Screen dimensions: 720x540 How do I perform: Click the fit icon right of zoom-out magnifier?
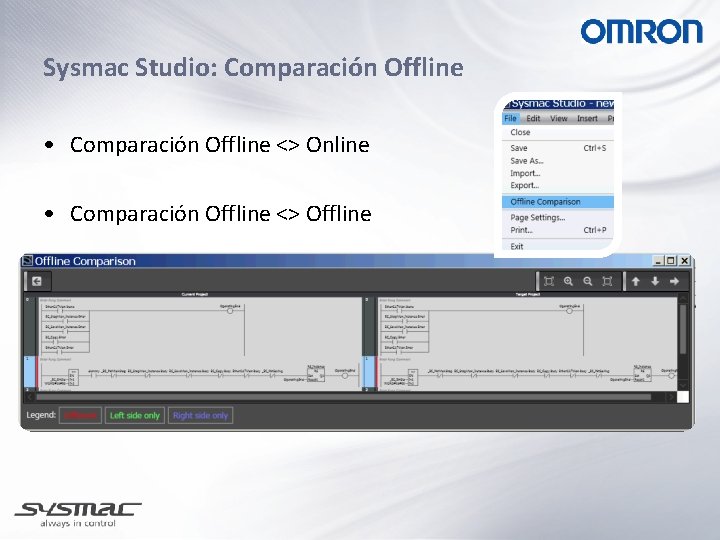[607, 281]
